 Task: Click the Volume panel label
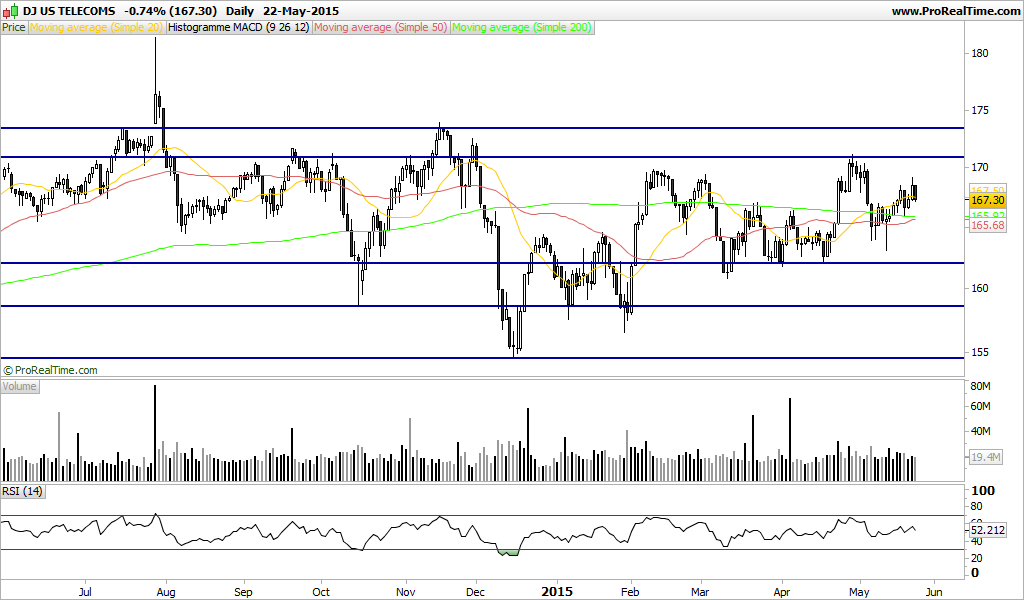[20, 386]
